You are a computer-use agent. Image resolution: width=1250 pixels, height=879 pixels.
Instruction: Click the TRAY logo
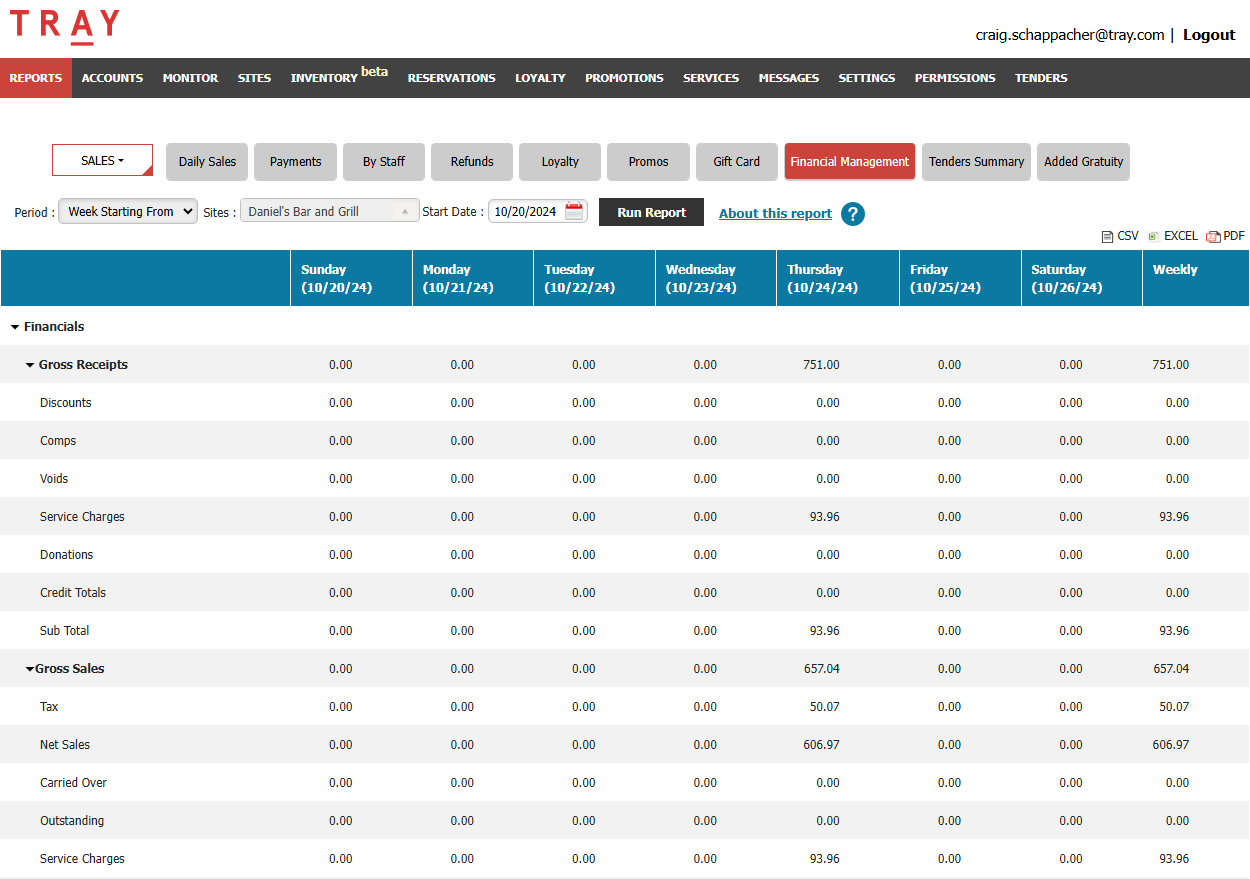[x=65, y=27]
